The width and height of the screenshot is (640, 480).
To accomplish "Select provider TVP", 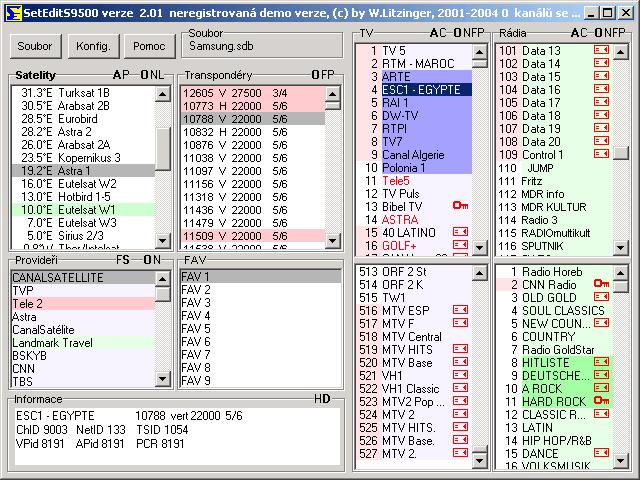I will (83, 291).
